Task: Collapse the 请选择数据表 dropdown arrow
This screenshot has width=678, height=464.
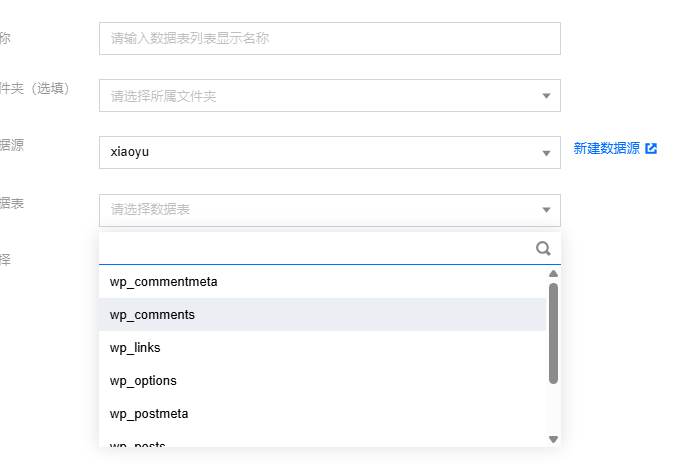Action: coord(546,210)
